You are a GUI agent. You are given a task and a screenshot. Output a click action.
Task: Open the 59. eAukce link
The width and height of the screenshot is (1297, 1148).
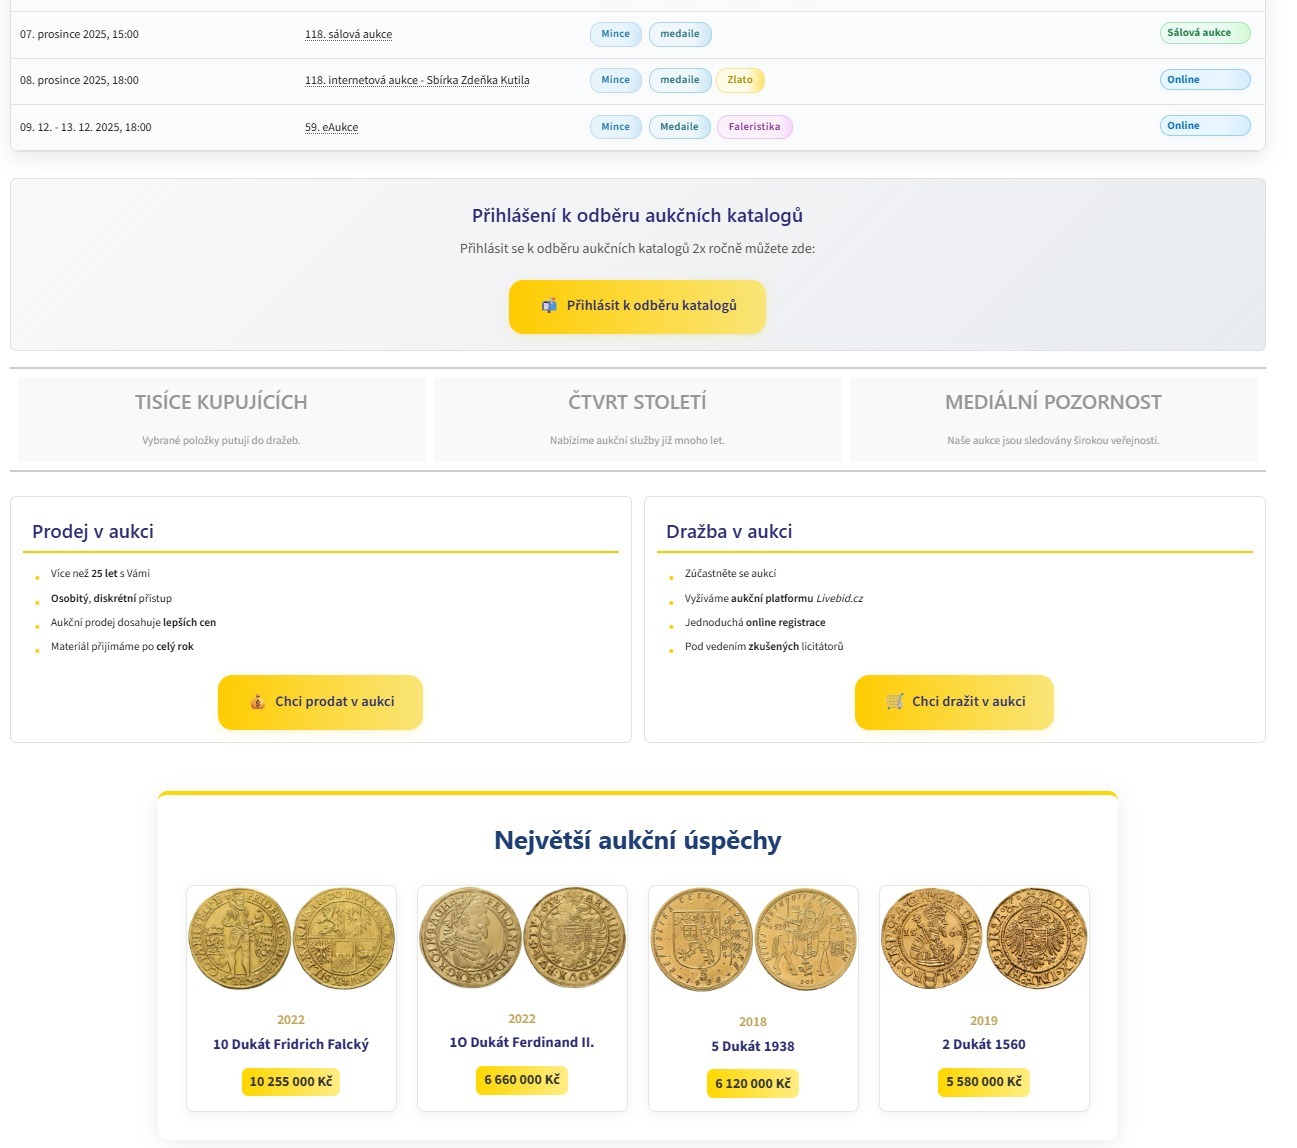331,127
